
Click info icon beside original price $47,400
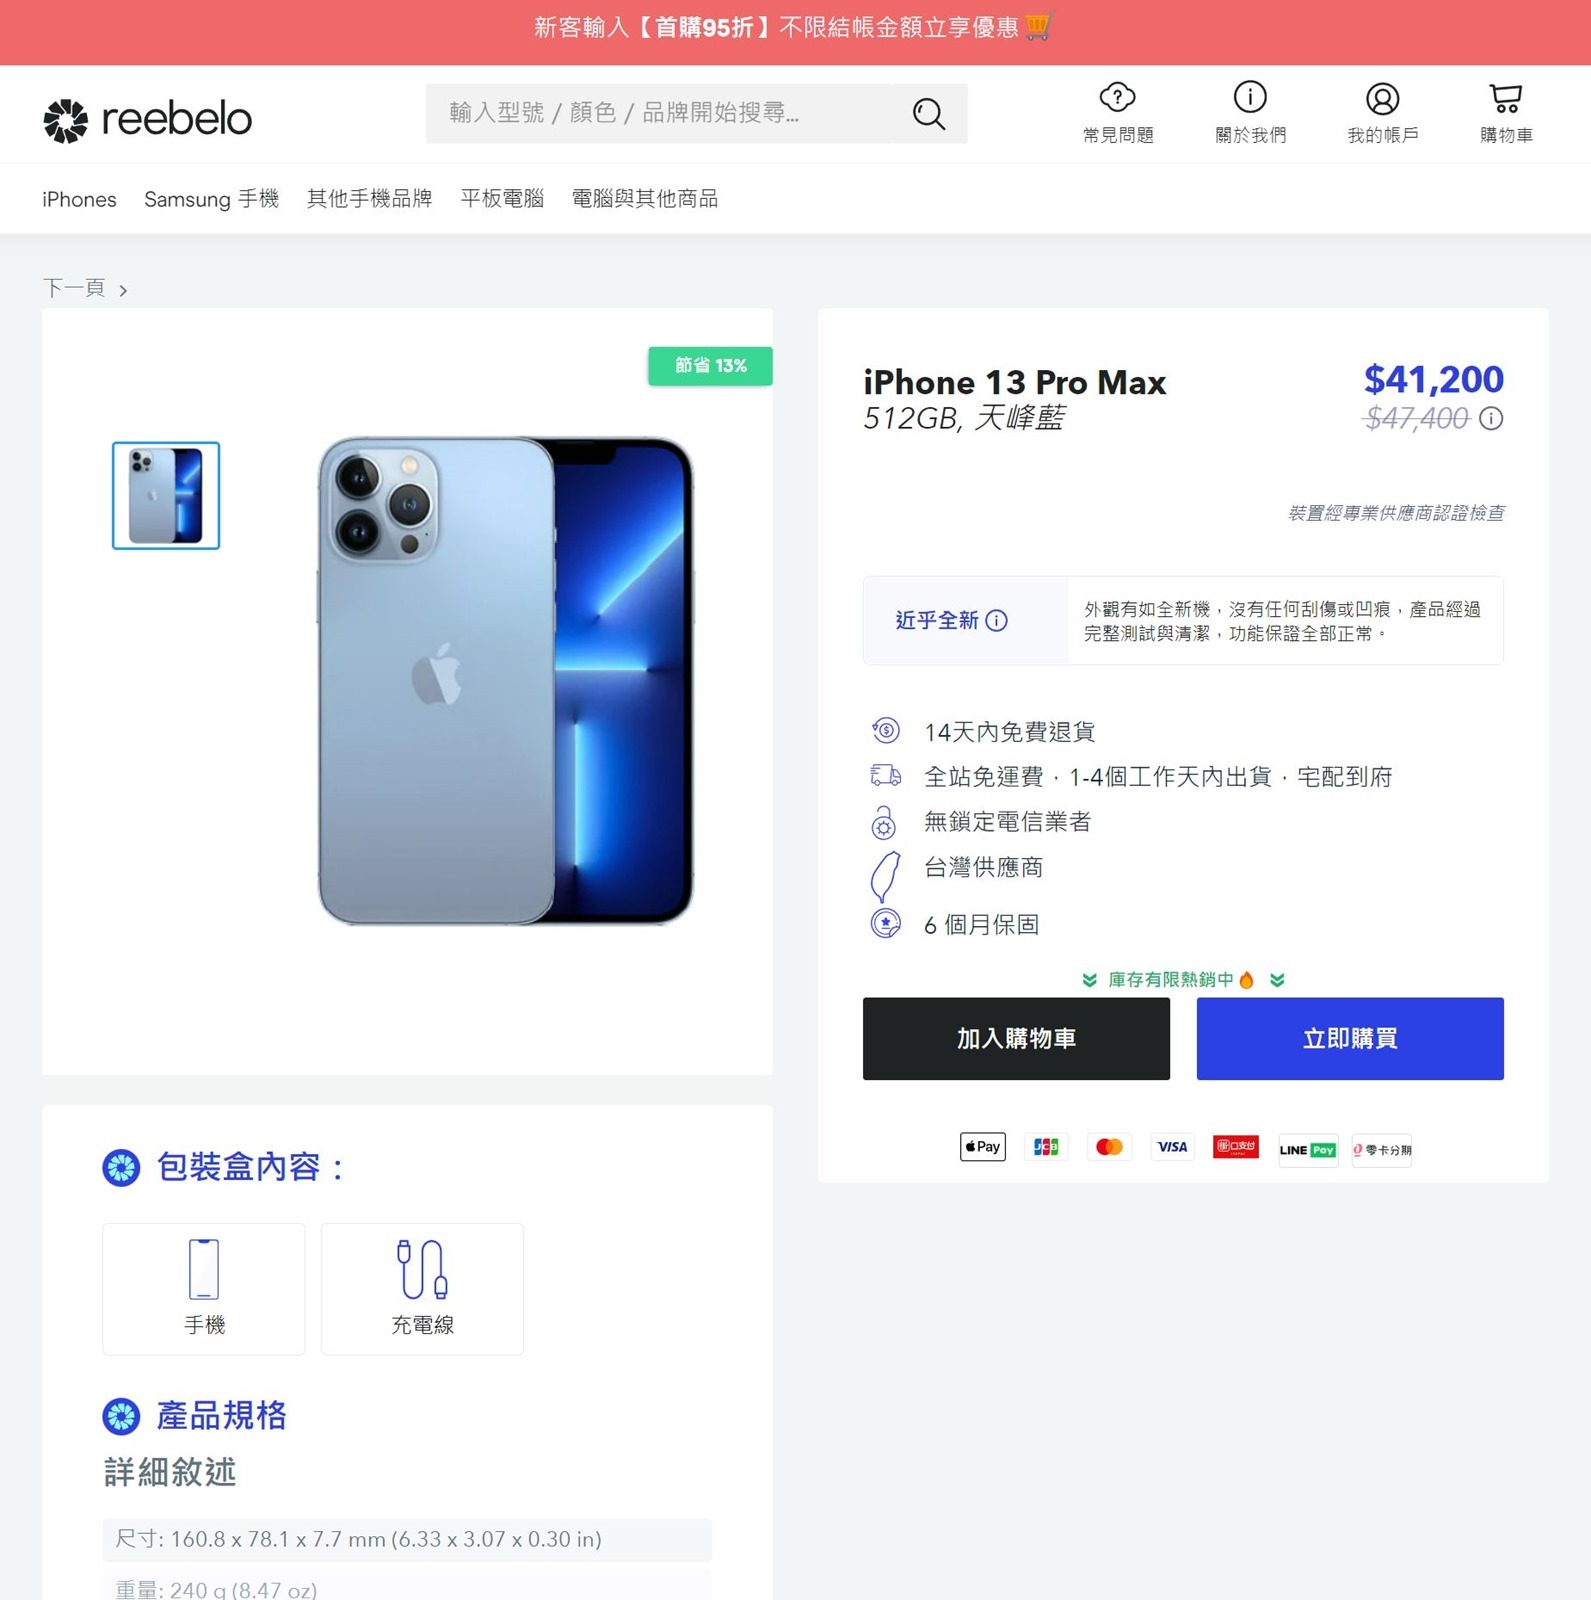coord(1491,419)
